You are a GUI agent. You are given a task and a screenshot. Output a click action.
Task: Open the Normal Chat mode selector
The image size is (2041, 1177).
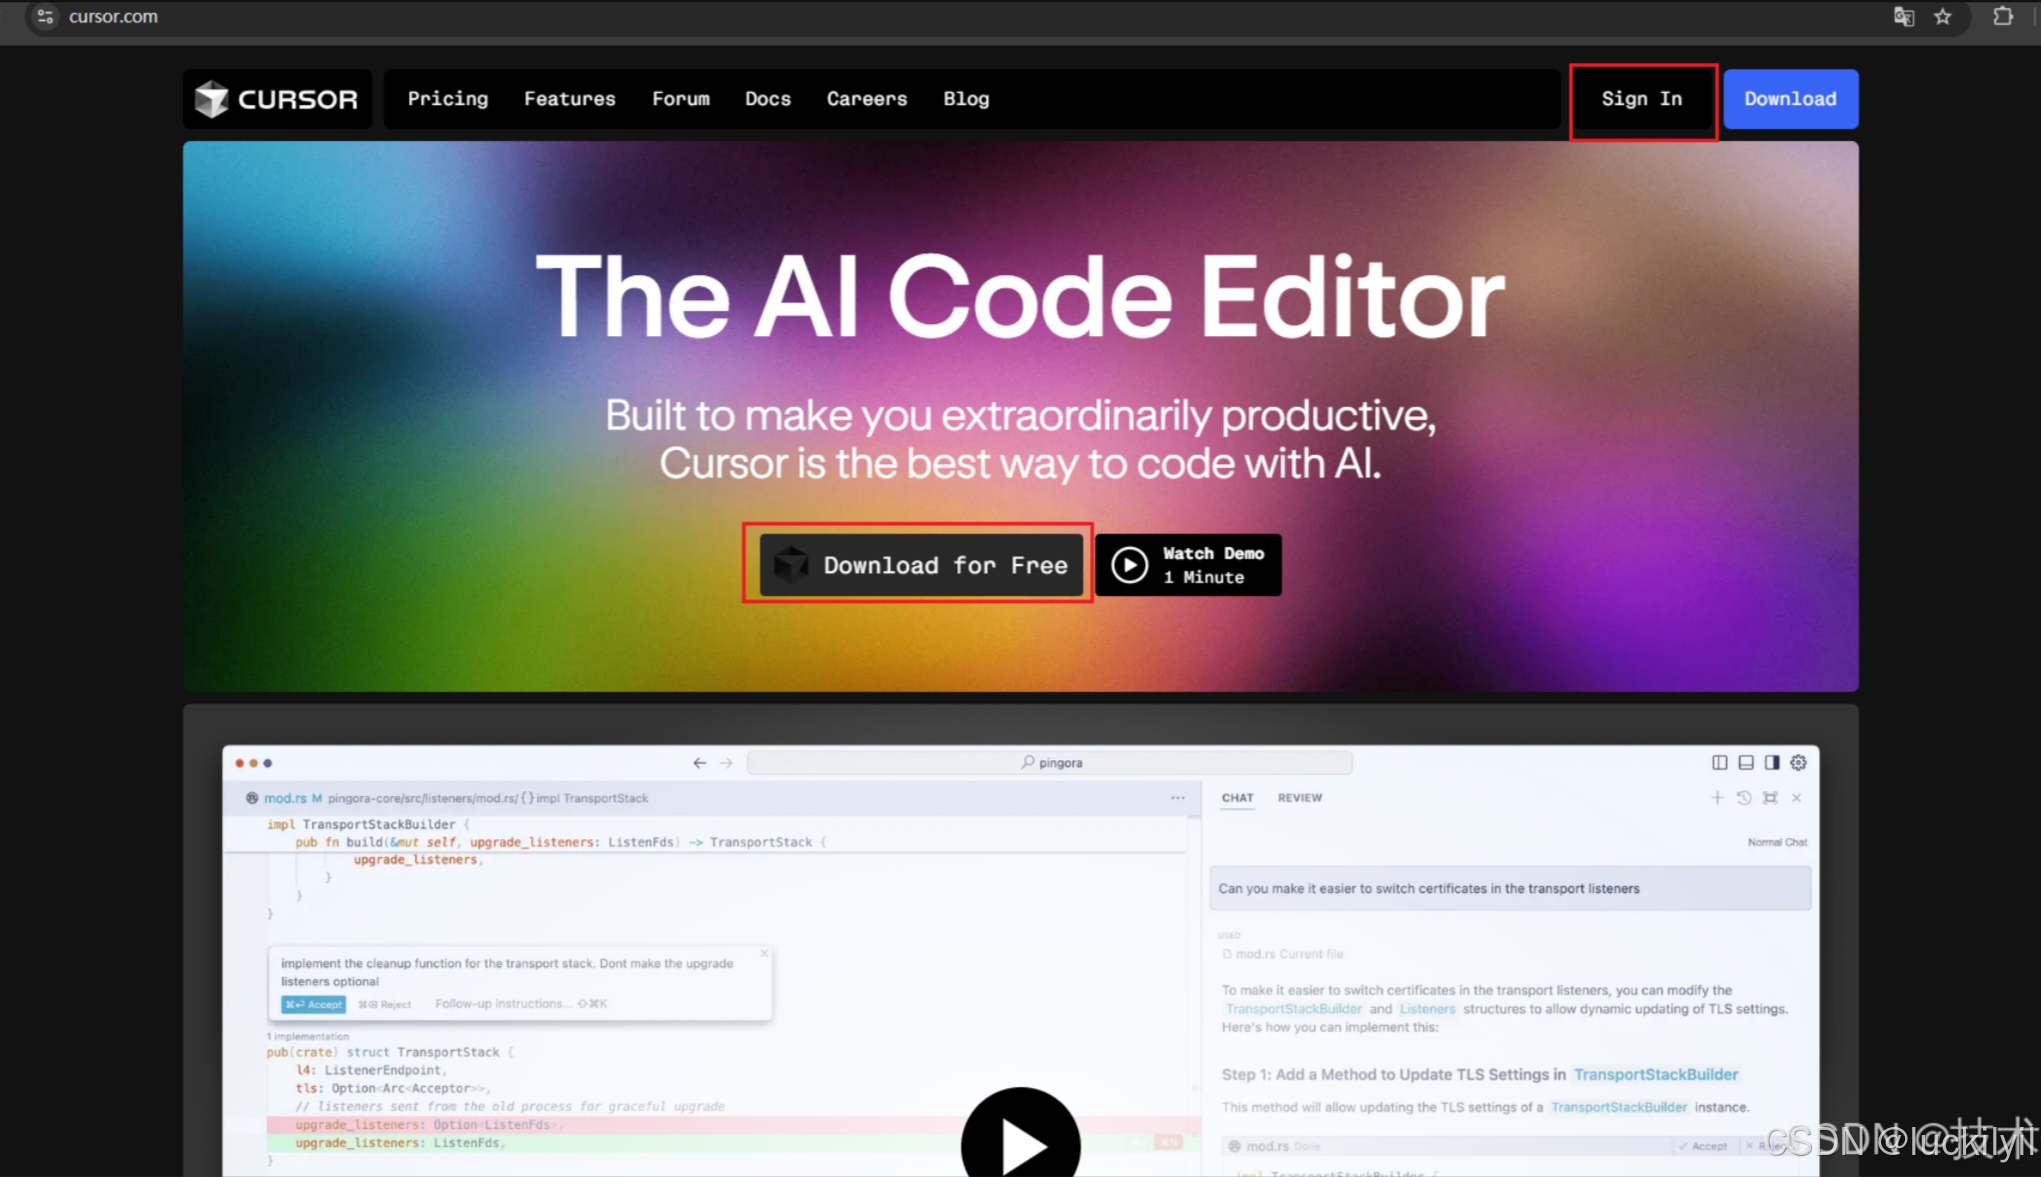pyautogui.click(x=1777, y=842)
